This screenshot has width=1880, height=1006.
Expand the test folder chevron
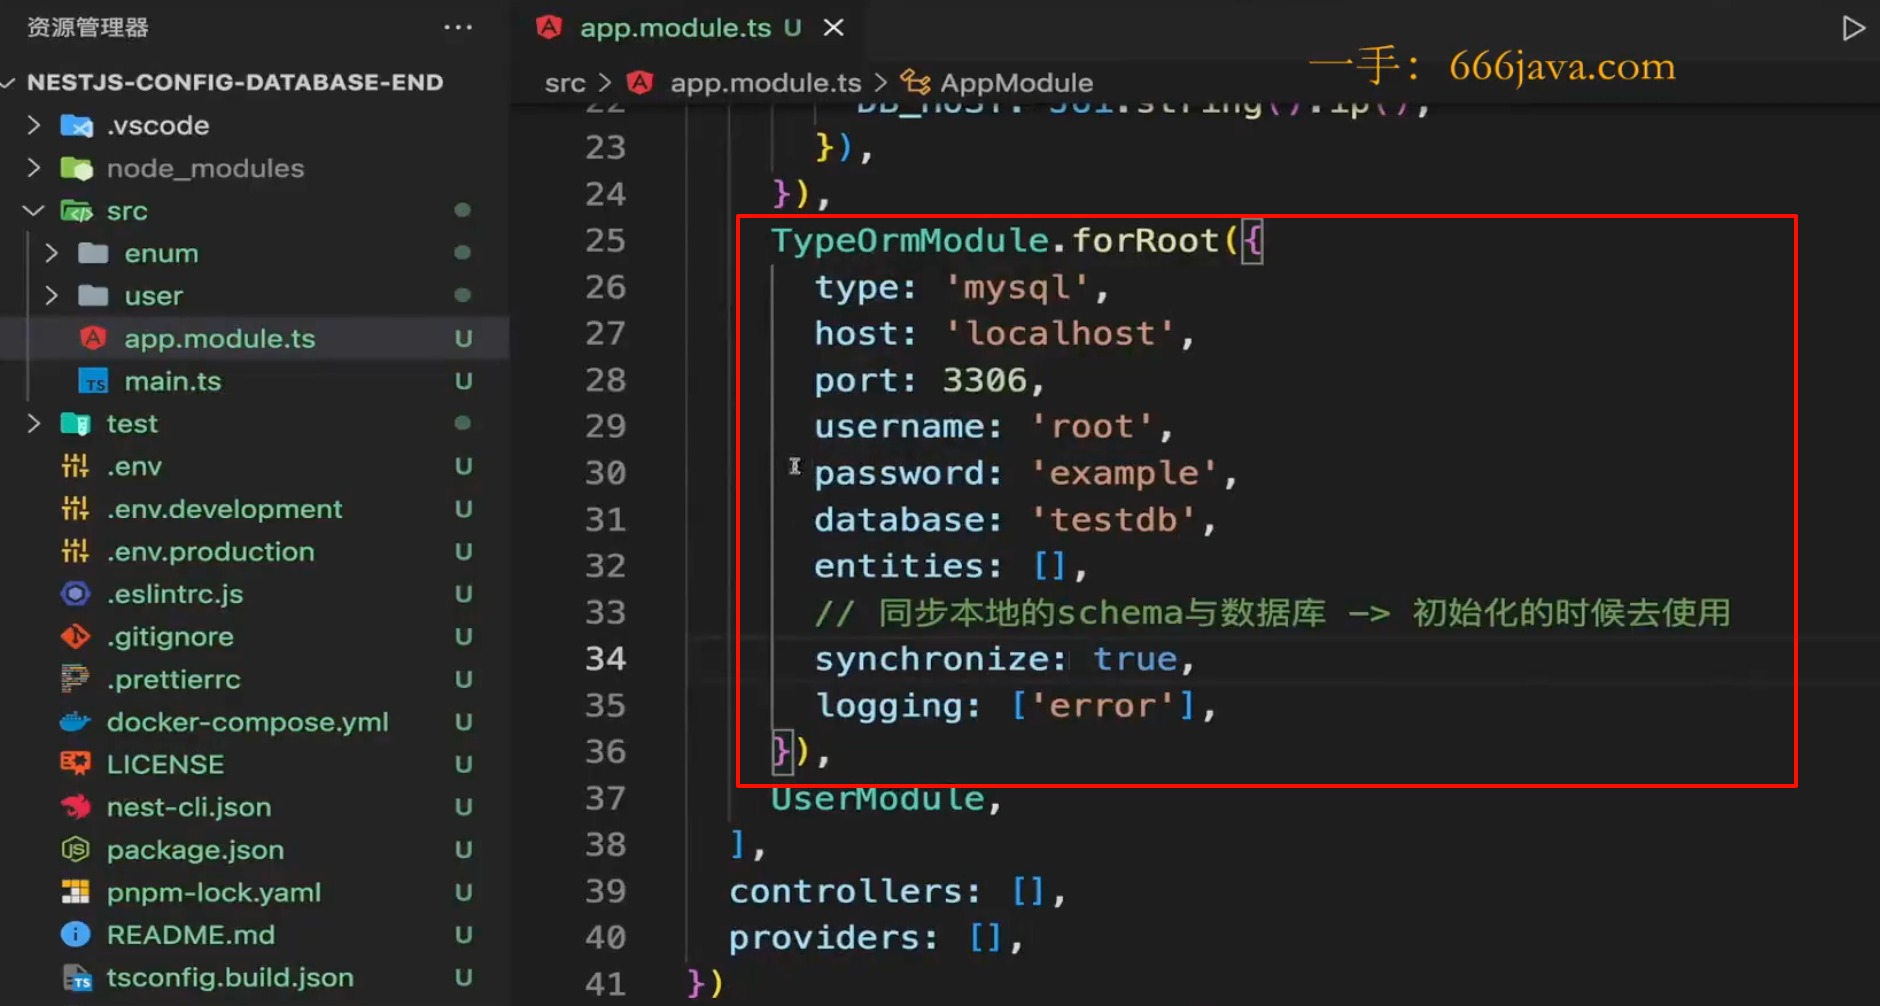34,423
